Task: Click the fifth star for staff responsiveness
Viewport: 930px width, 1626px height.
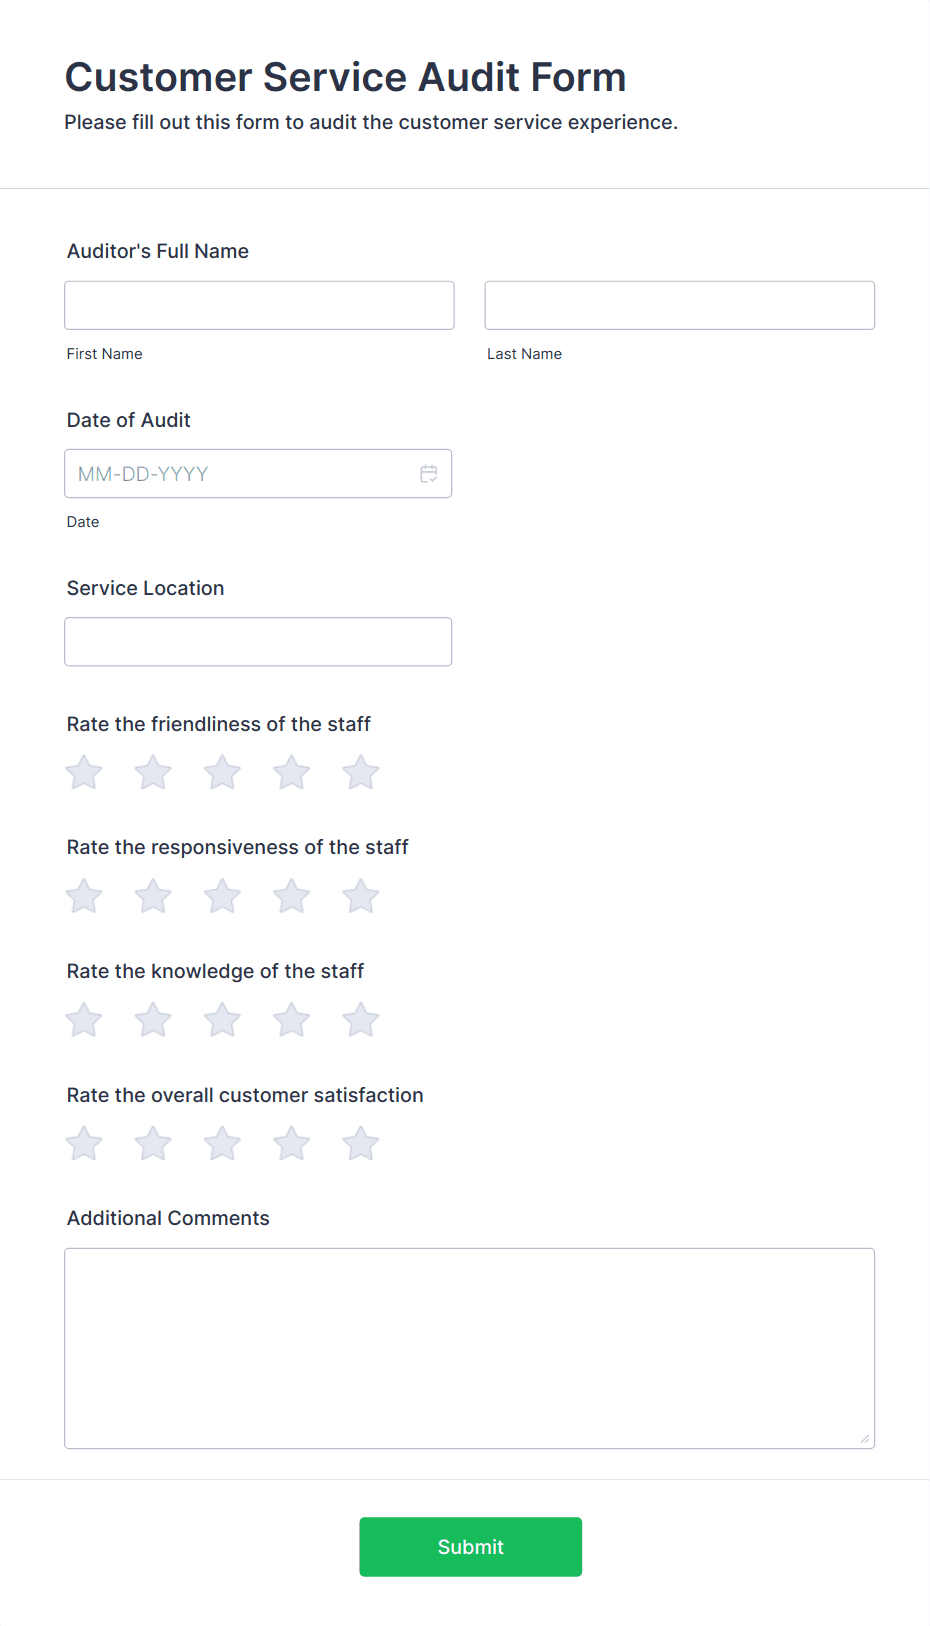Action: point(360,896)
